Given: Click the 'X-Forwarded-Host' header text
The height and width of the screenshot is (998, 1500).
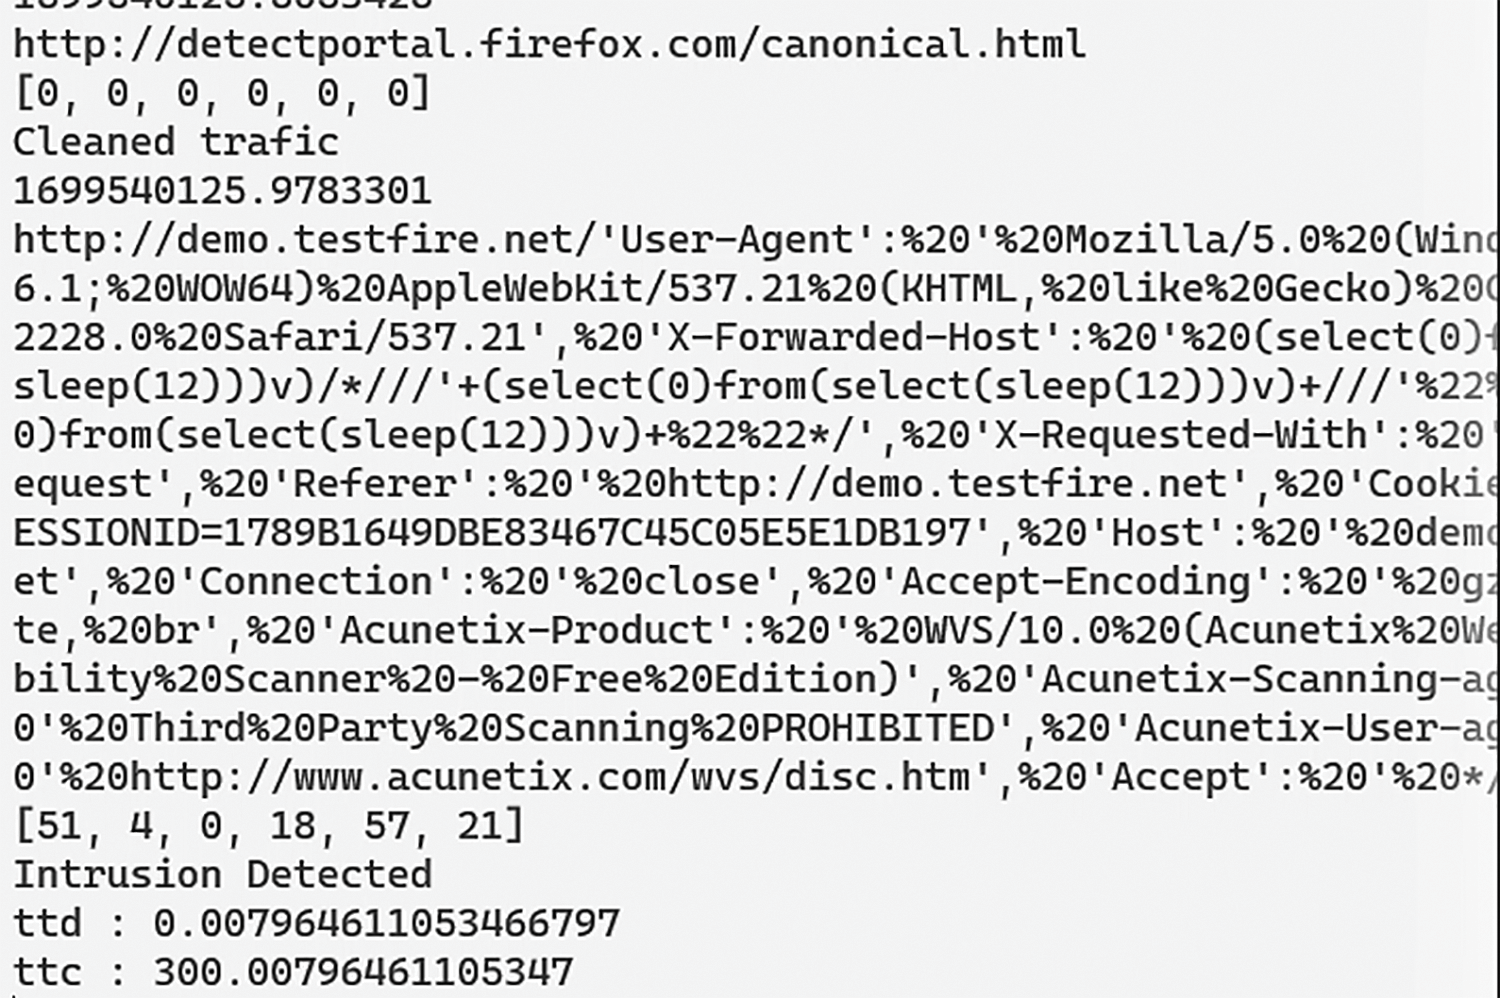Looking at the screenshot, I should tap(855, 338).
